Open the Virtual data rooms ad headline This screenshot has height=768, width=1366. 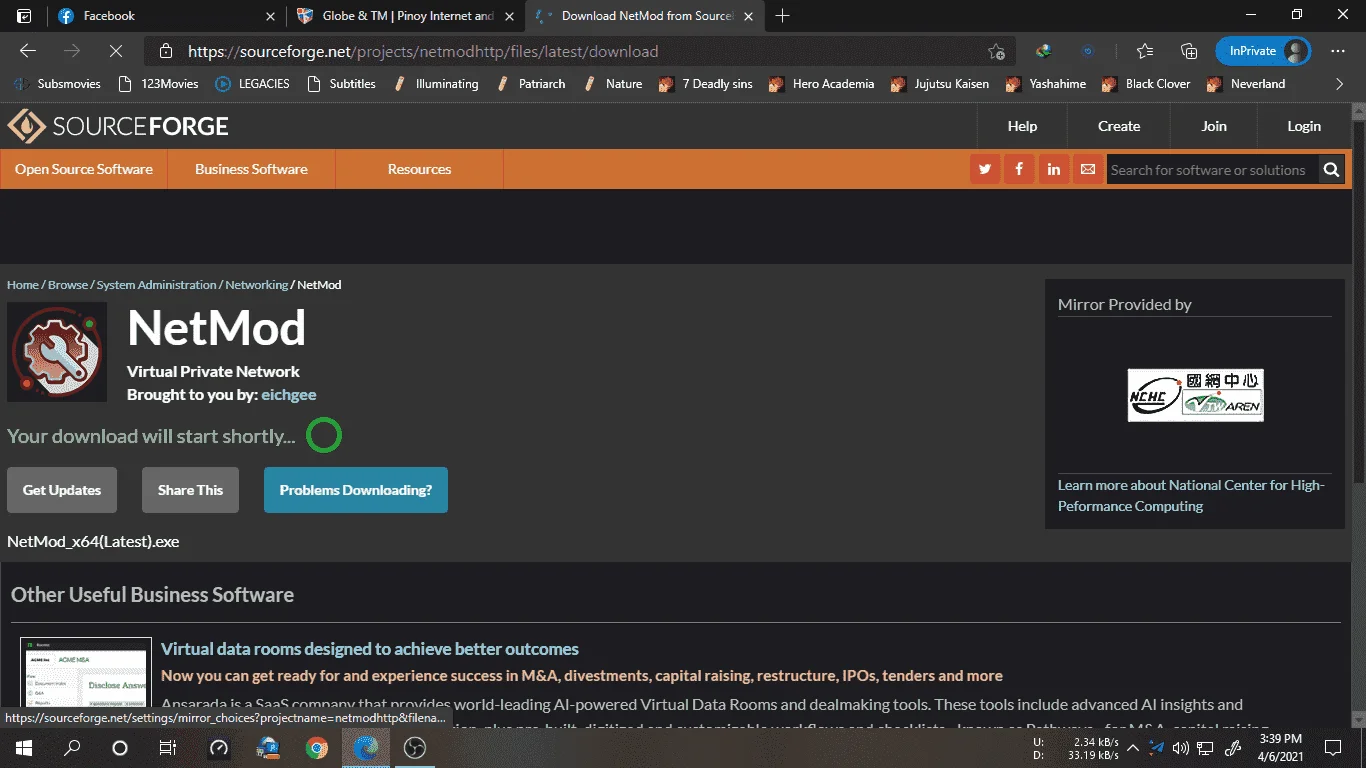pyautogui.click(x=370, y=649)
